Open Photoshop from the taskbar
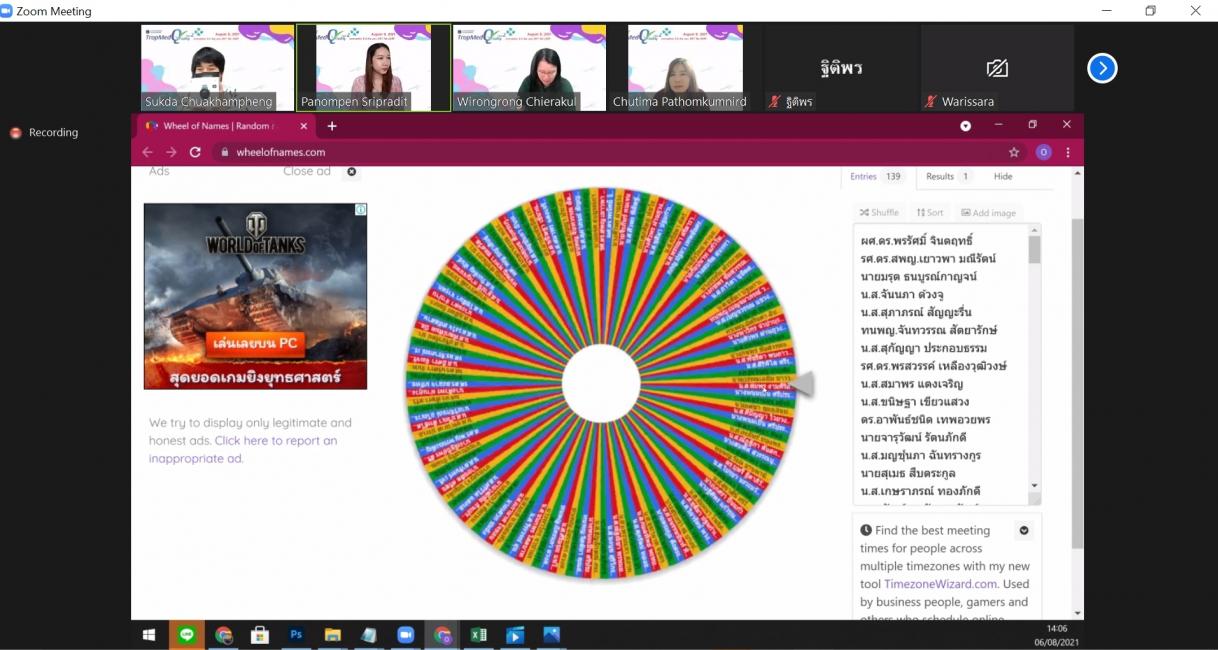The width and height of the screenshot is (1218, 650). pos(296,635)
